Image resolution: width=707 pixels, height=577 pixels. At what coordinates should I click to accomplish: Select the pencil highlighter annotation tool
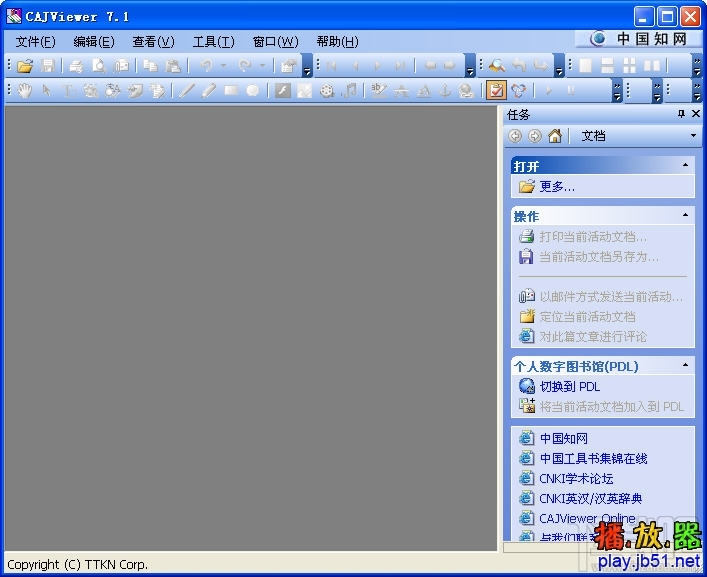coord(209,91)
